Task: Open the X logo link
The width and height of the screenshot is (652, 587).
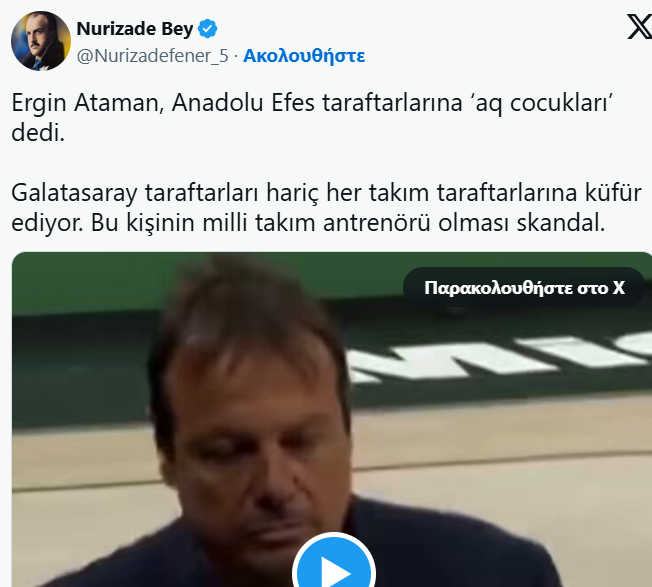Action: pos(640,27)
